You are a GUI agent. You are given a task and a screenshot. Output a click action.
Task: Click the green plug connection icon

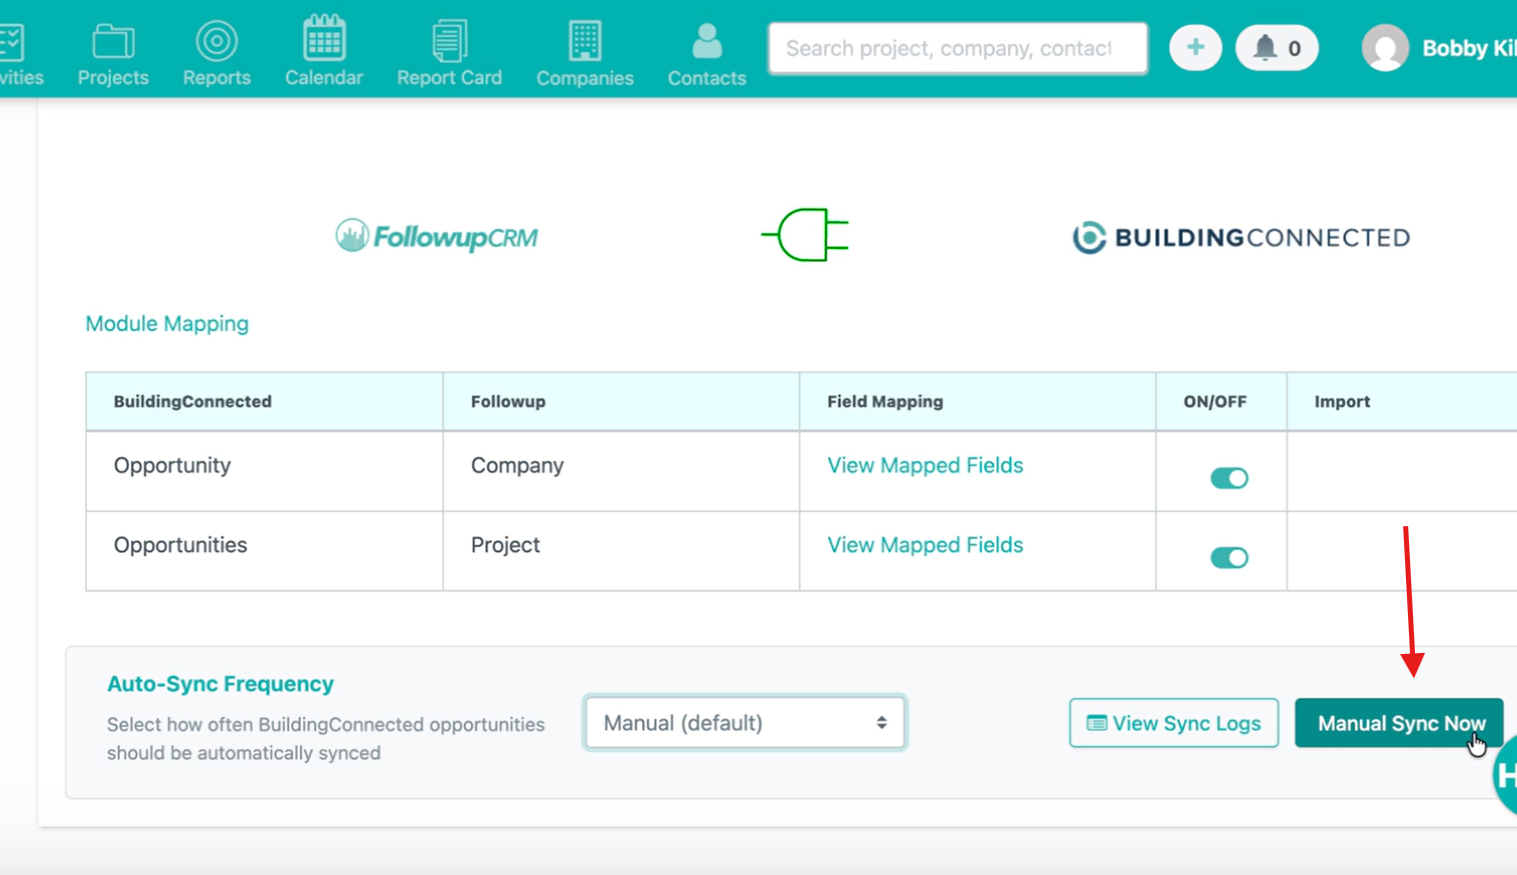[x=805, y=236]
